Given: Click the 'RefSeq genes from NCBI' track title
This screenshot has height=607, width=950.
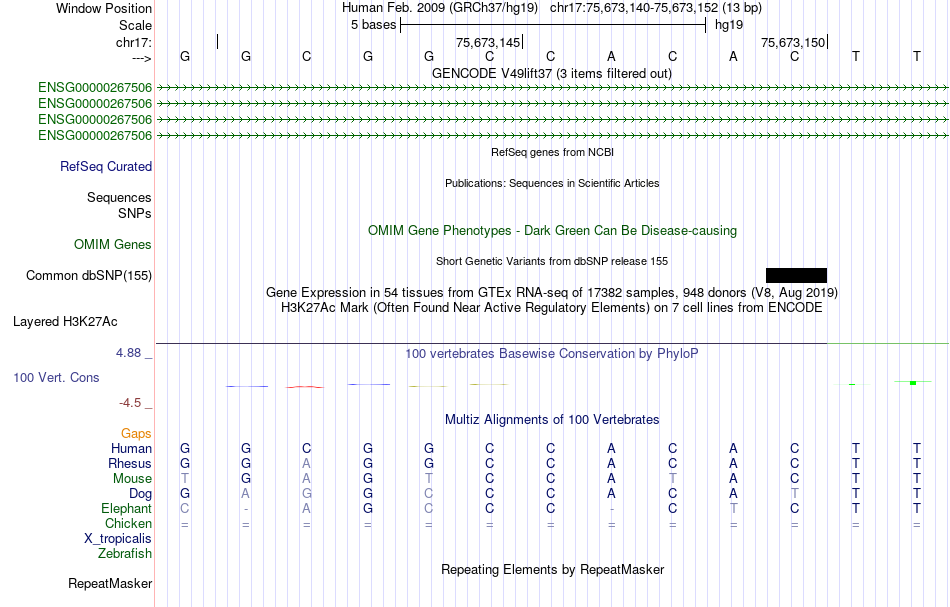Looking at the screenshot, I should coord(553,153).
